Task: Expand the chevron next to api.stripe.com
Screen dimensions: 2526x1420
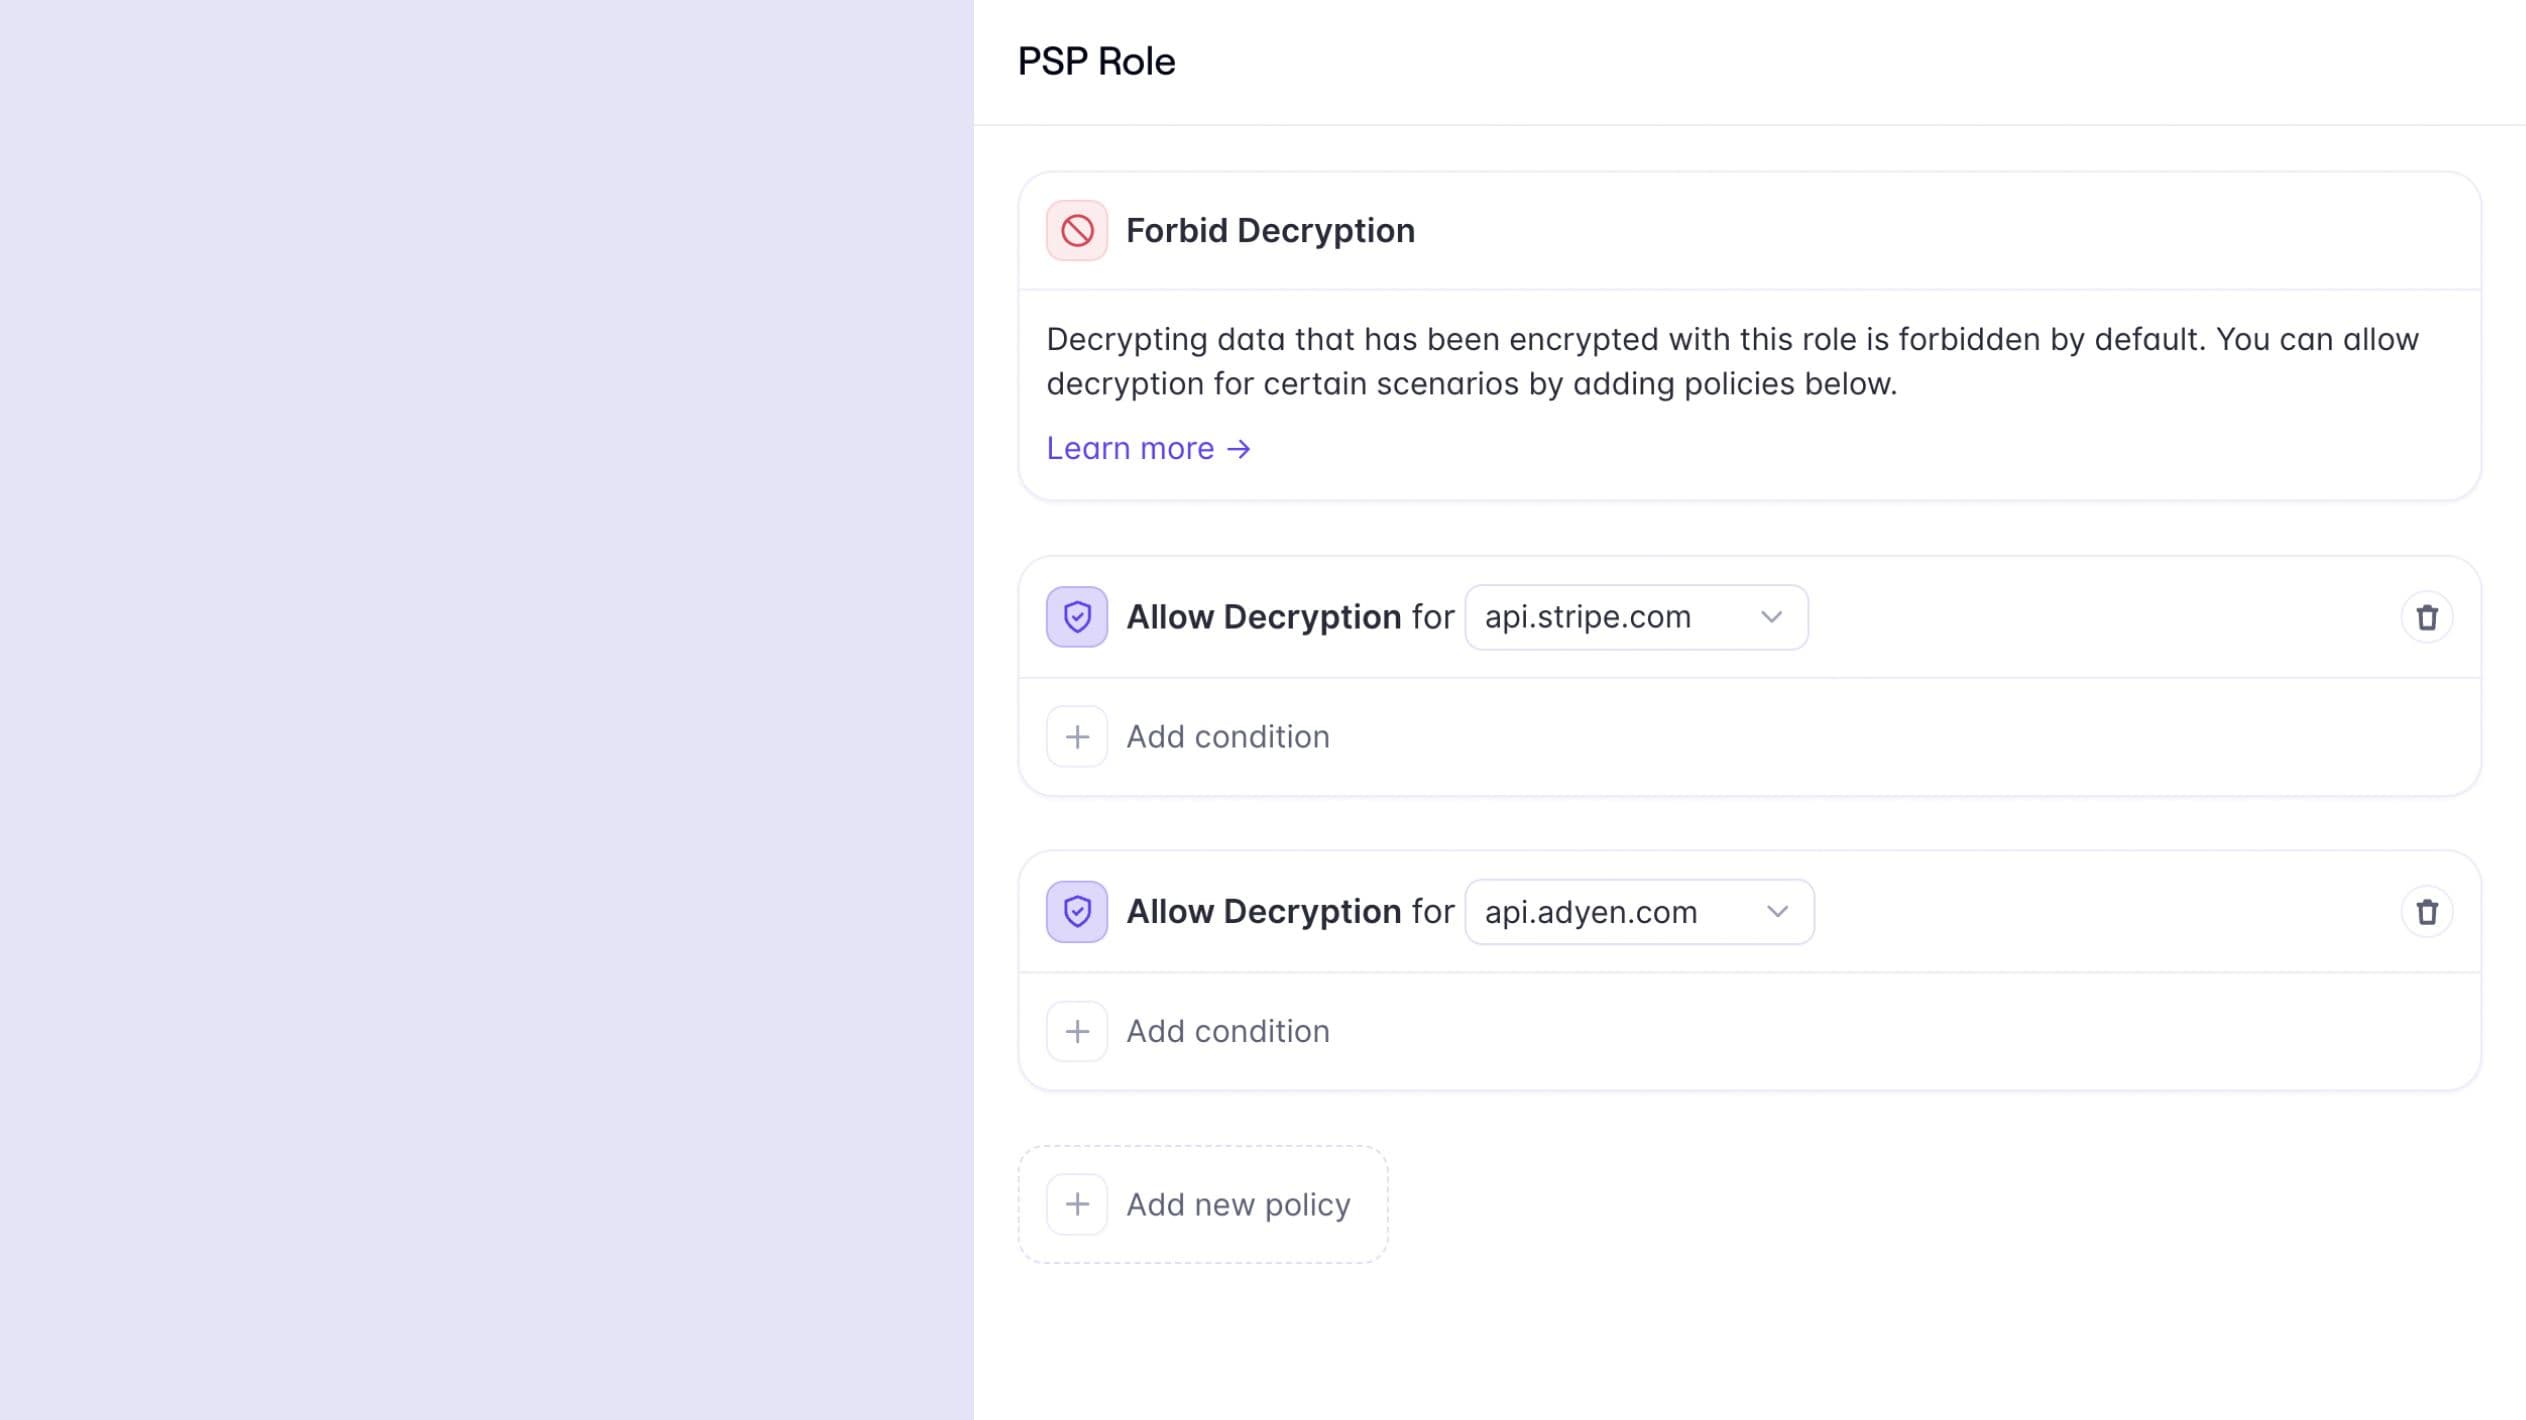Action: [x=1771, y=617]
